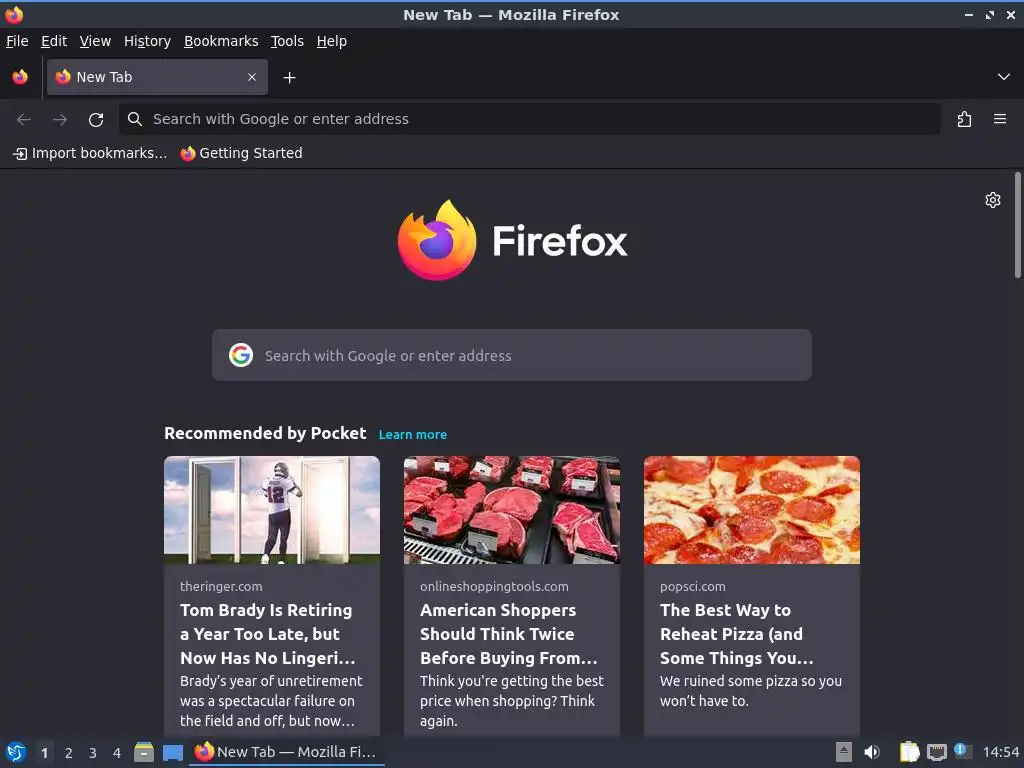1024x768 pixels.
Task: Click the notification alert tray icon
Action: (x=962, y=751)
